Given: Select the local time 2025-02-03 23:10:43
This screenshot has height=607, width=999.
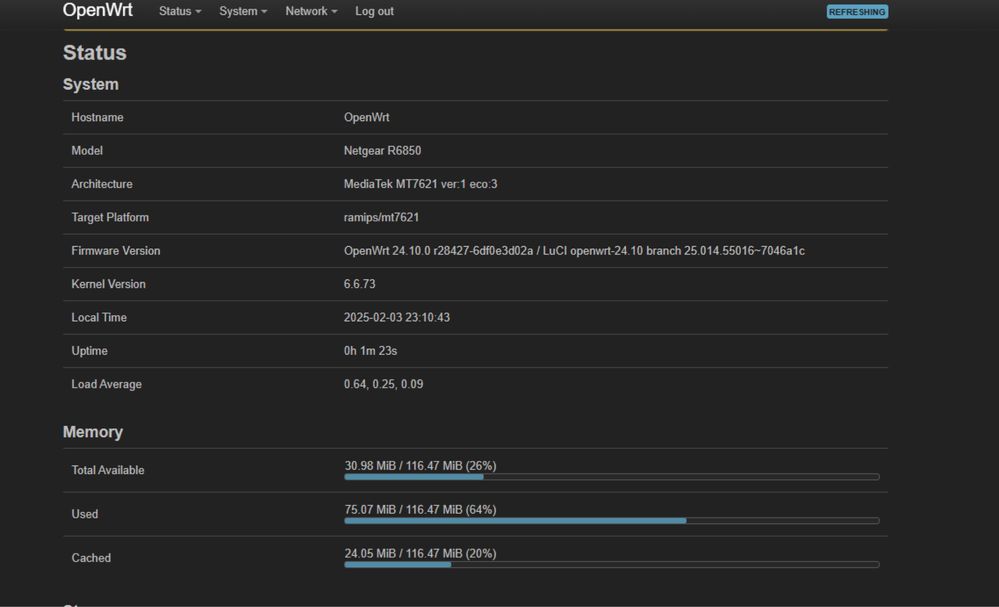Looking at the screenshot, I should (397, 317).
